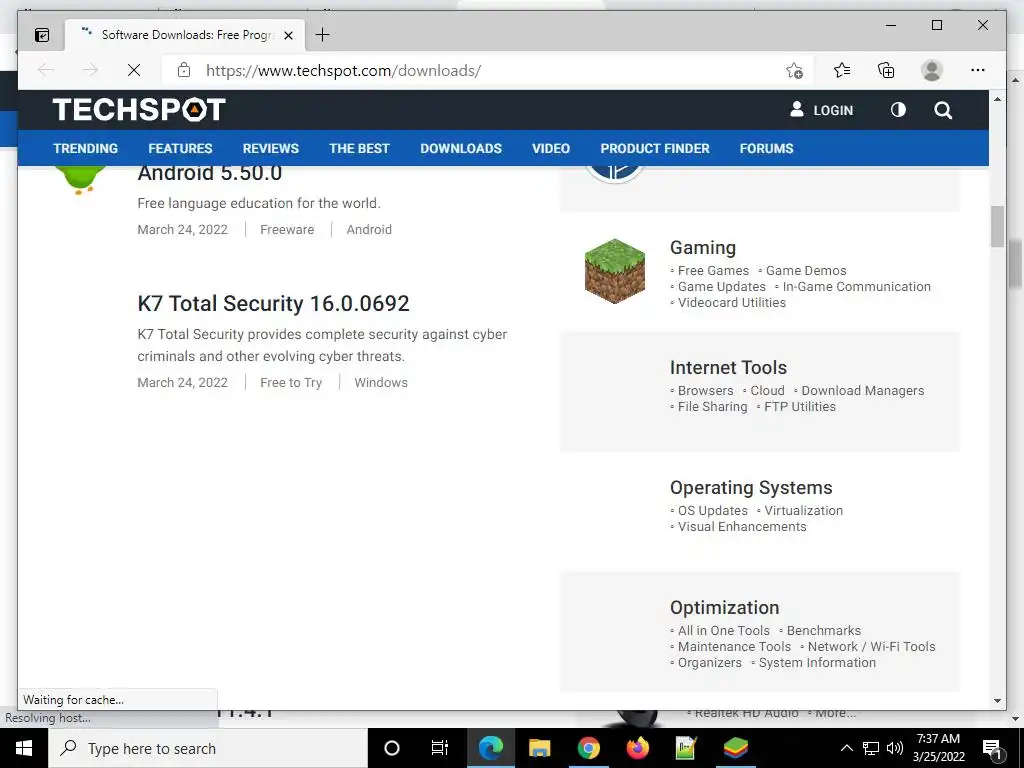Image resolution: width=1024 pixels, height=768 pixels.
Task: Open Task View in taskbar
Action: [x=440, y=748]
